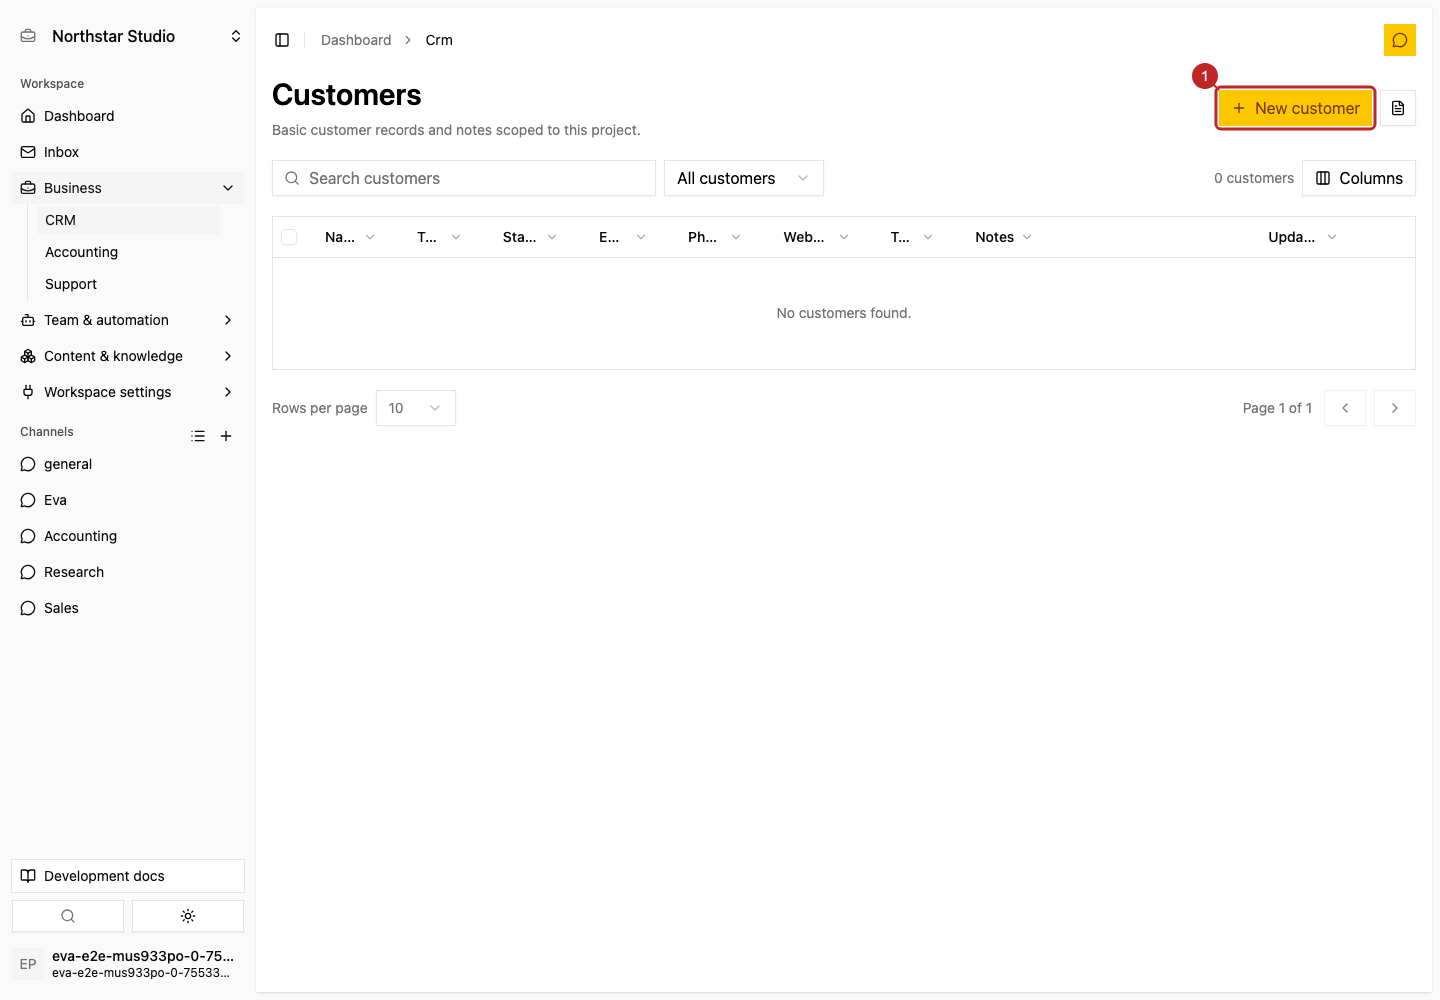Click the channels list view icon
1440x1000 pixels.
(x=198, y=436)
